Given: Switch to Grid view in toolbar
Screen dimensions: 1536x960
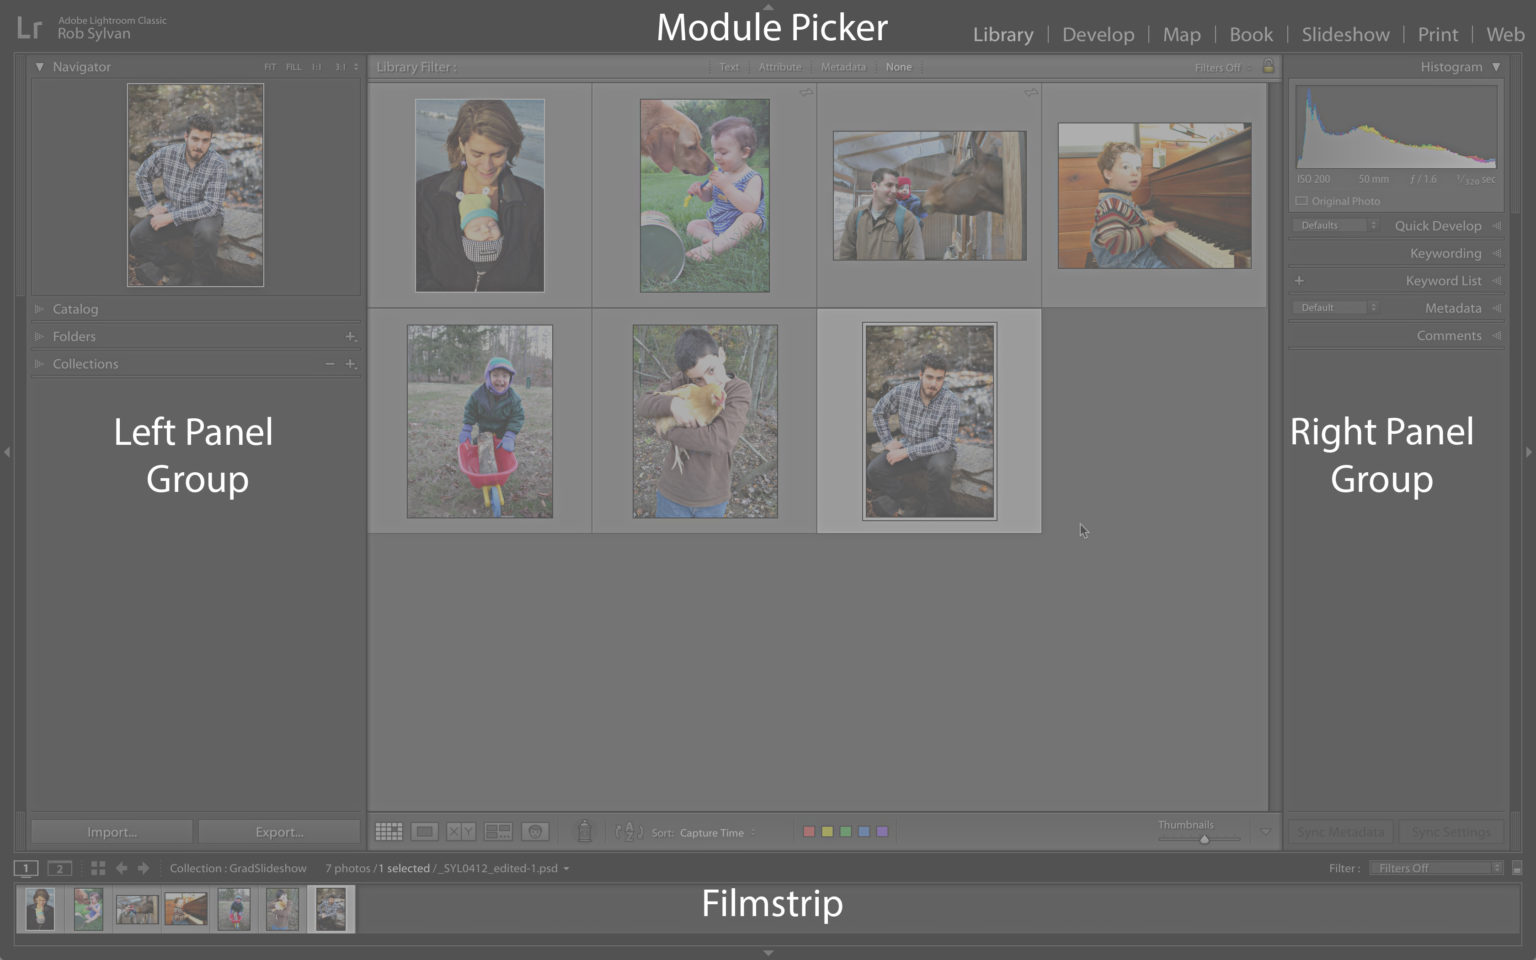Looking at the screenshot, I should click(x=388, y=832).
